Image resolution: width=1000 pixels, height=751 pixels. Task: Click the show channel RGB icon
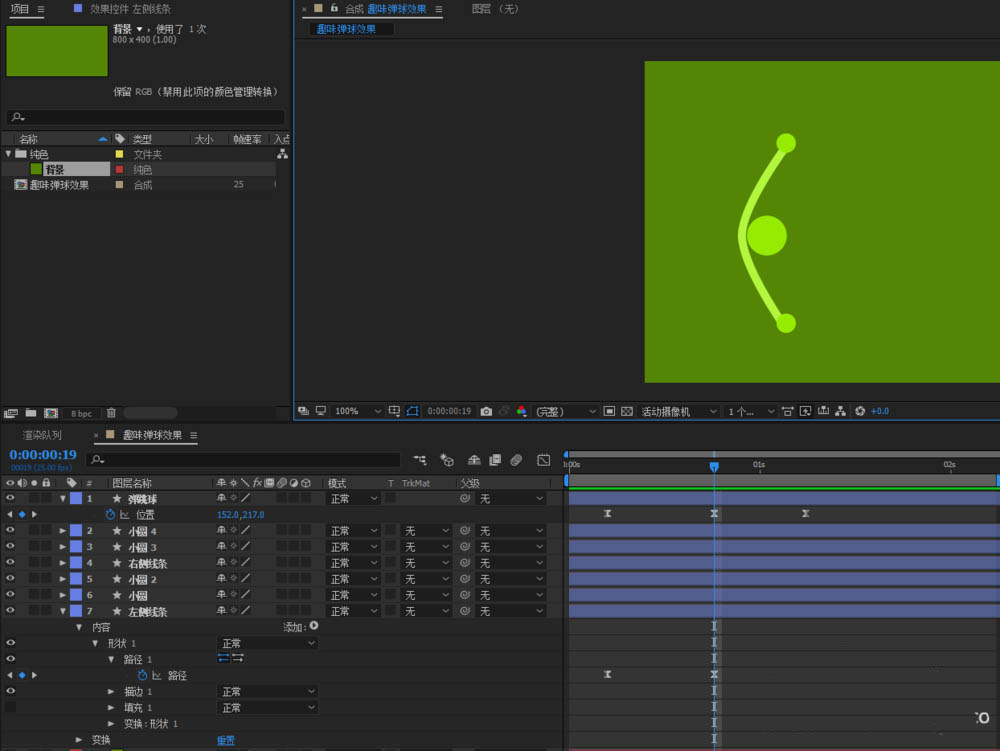point(521,411)
